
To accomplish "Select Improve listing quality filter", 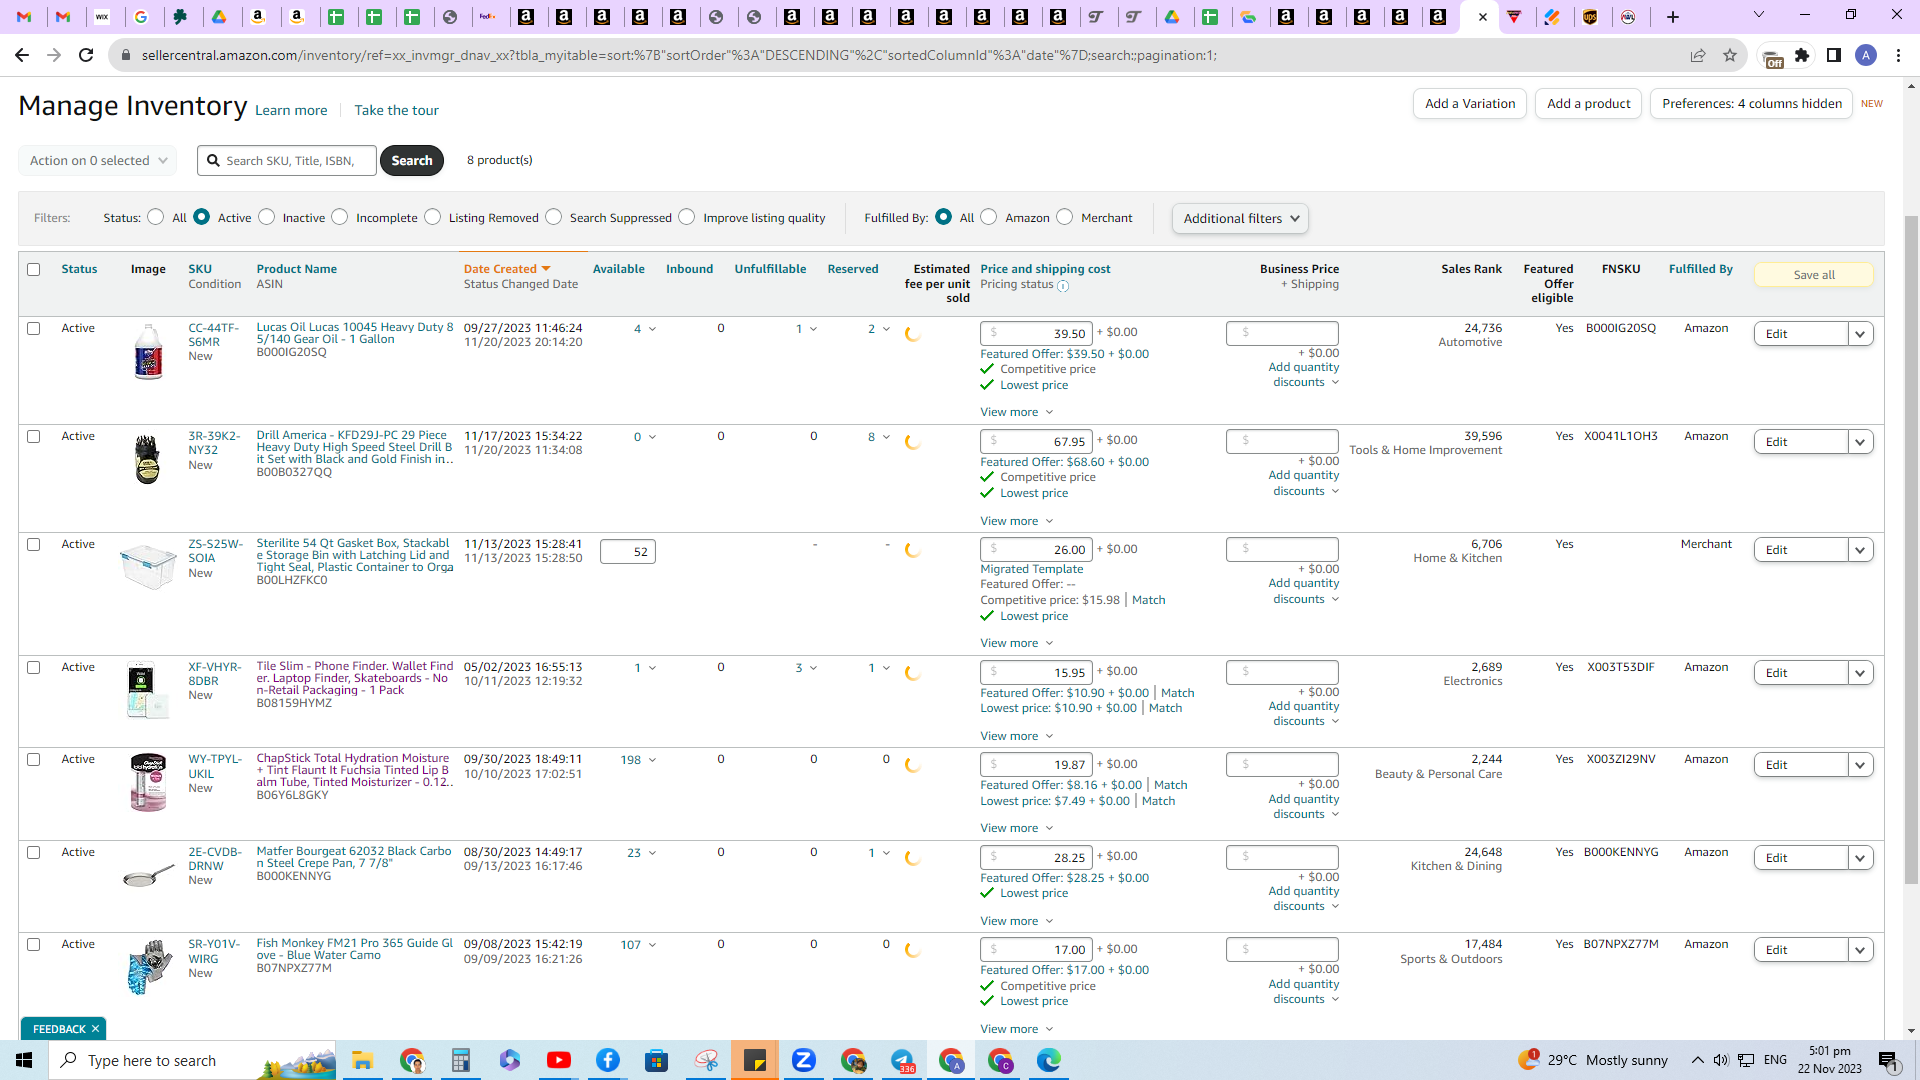I will point(687,217).
